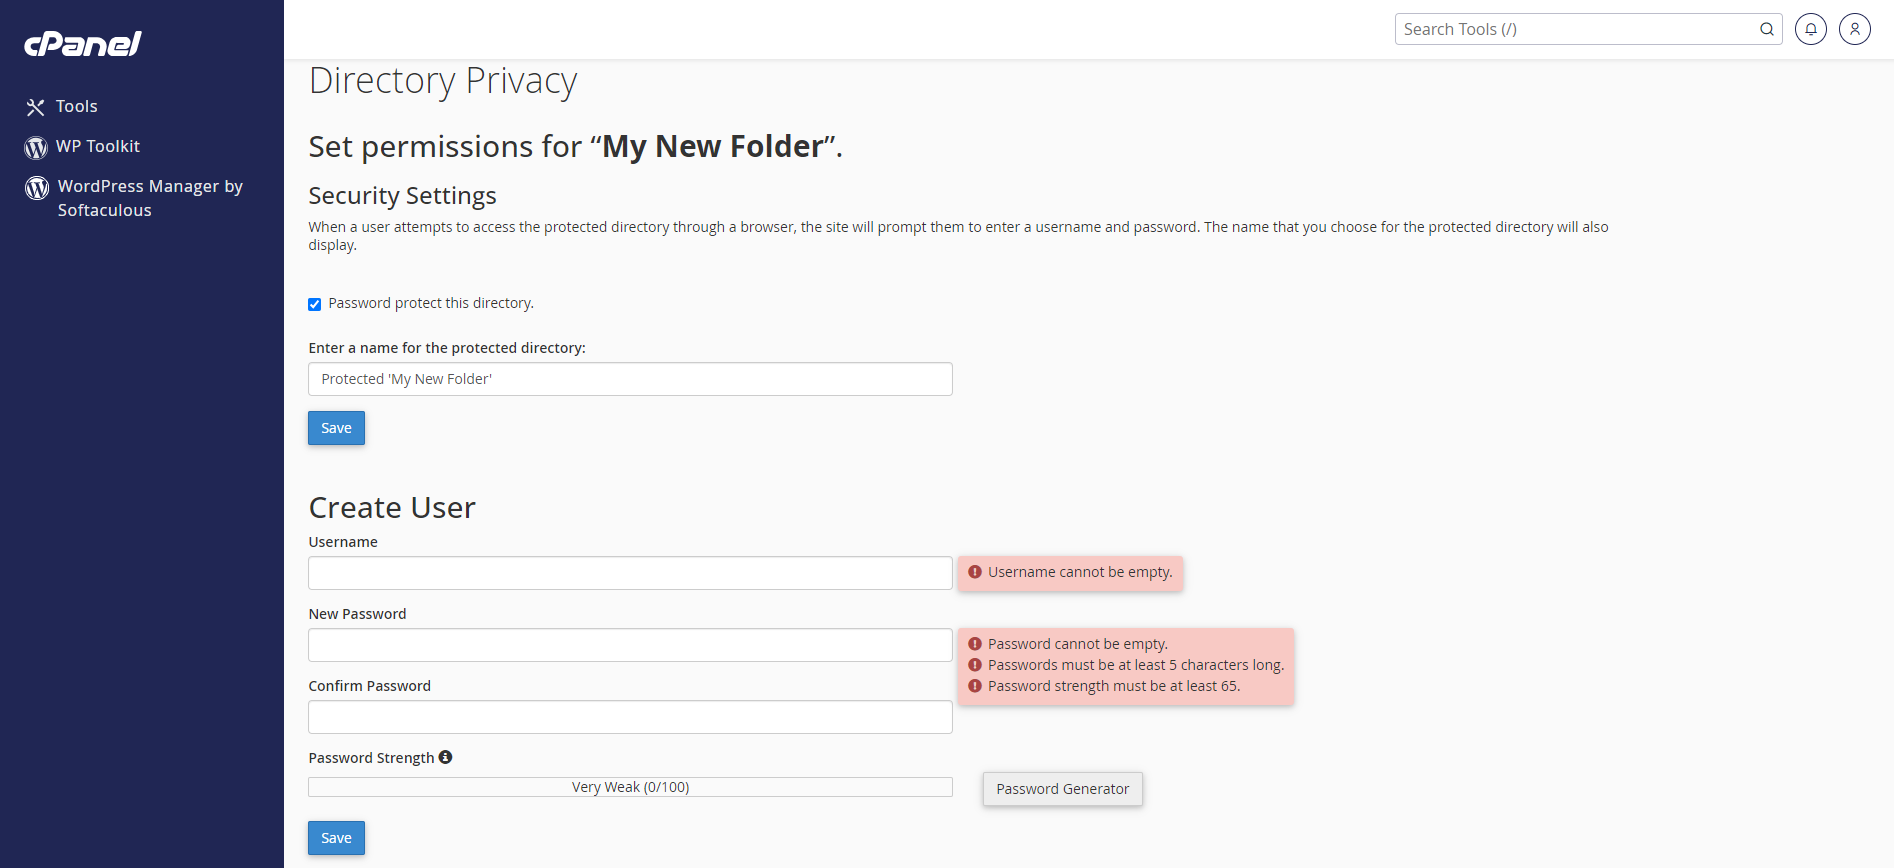Focus the New Password field
This screenshot has height=868, width=1894.
coord(629,645)
